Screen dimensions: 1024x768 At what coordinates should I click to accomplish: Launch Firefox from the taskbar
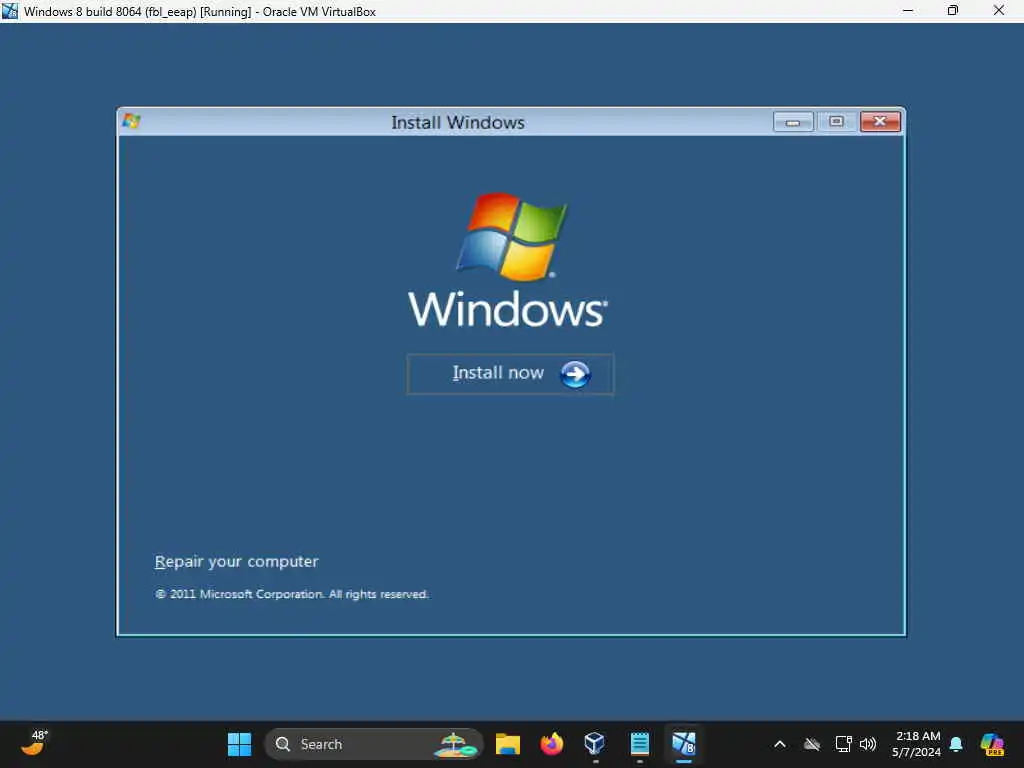click(x=551, y=744)
